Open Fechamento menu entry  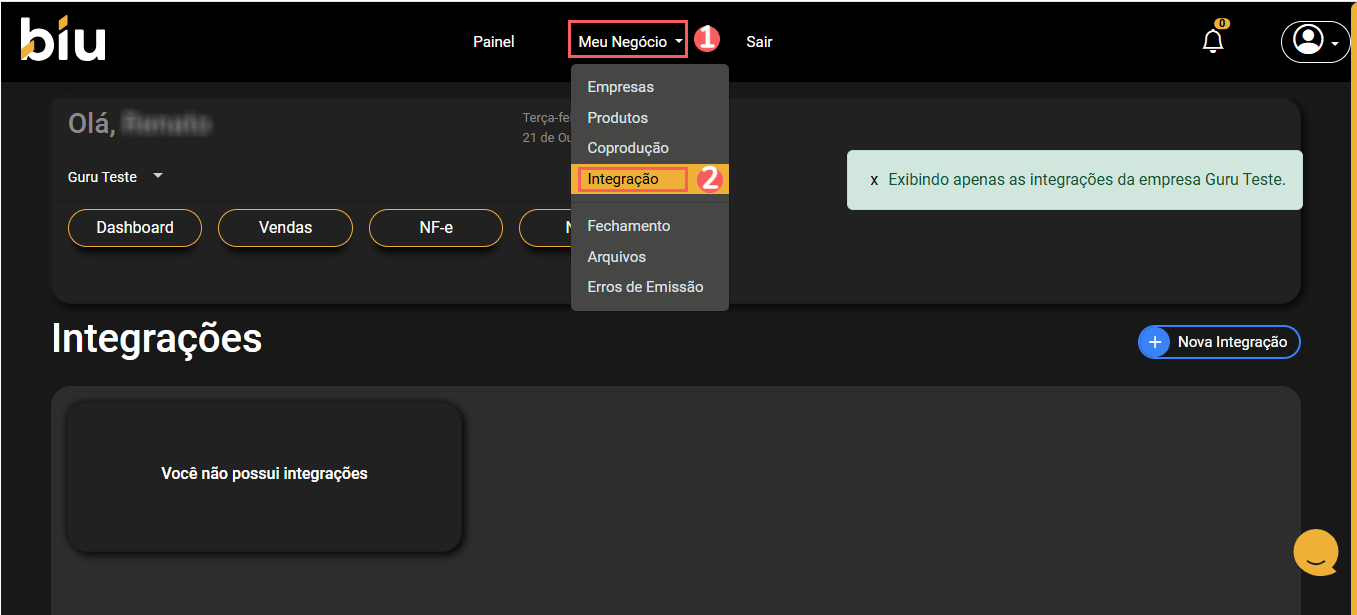(628, 226)
